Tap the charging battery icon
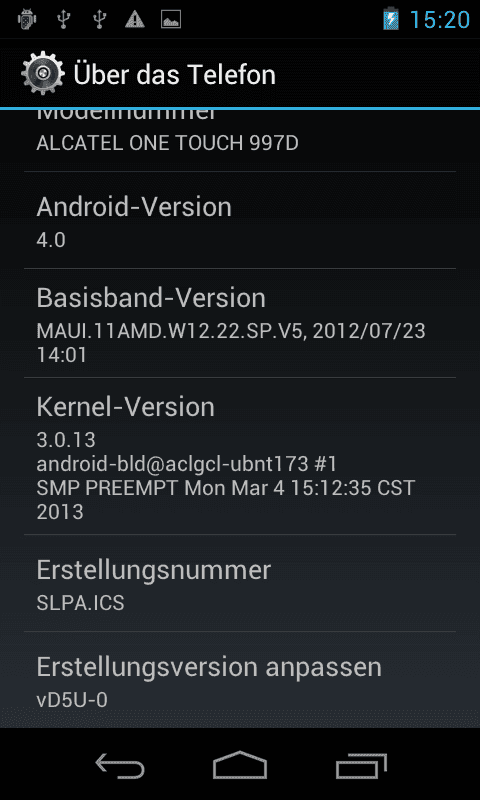 pos(391,20)
